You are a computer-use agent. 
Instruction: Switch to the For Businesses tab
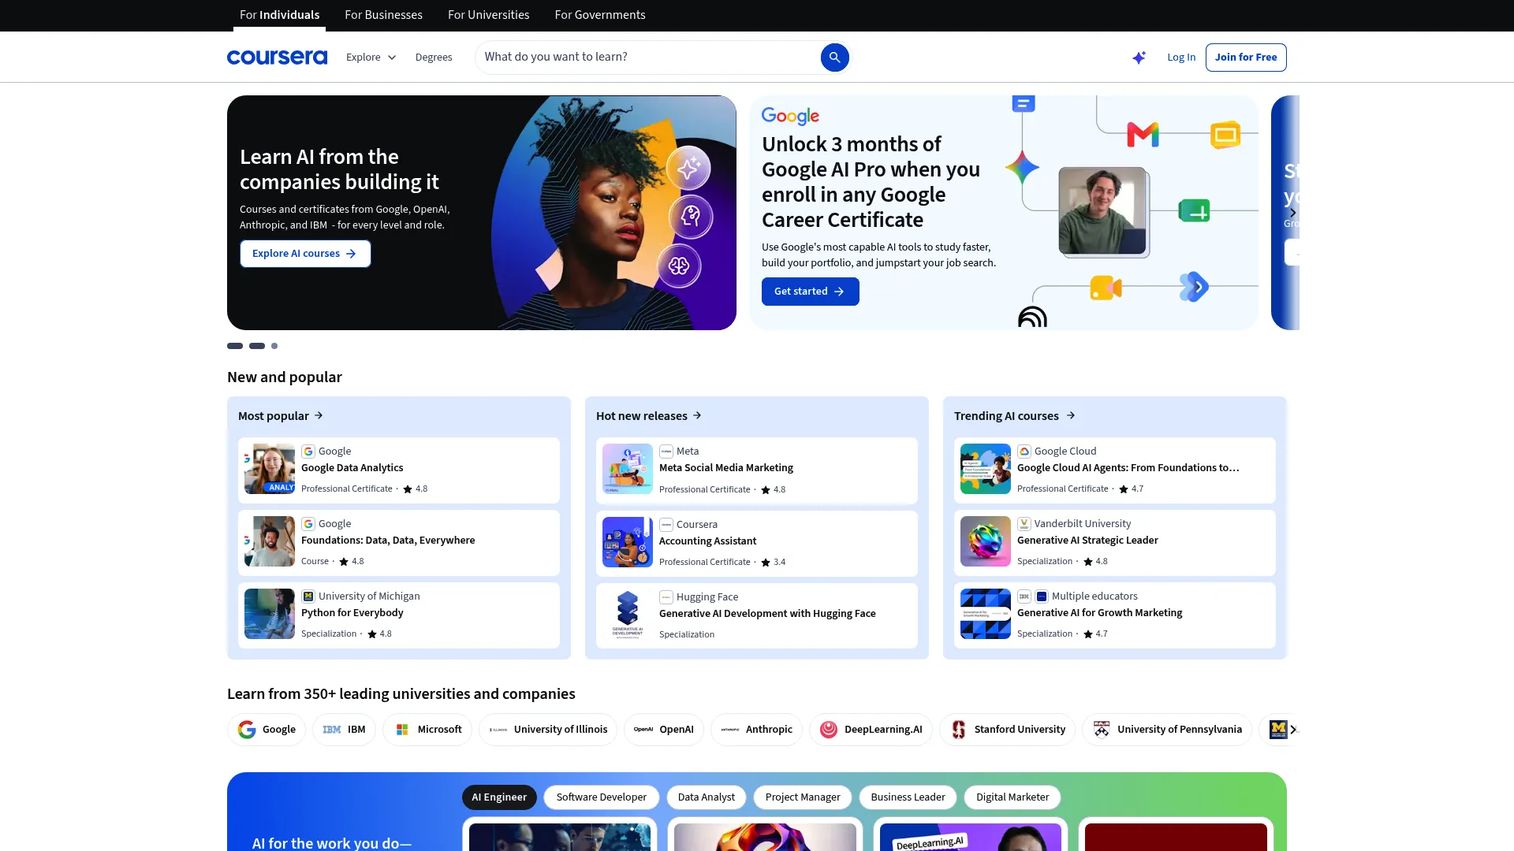point(384,15)
